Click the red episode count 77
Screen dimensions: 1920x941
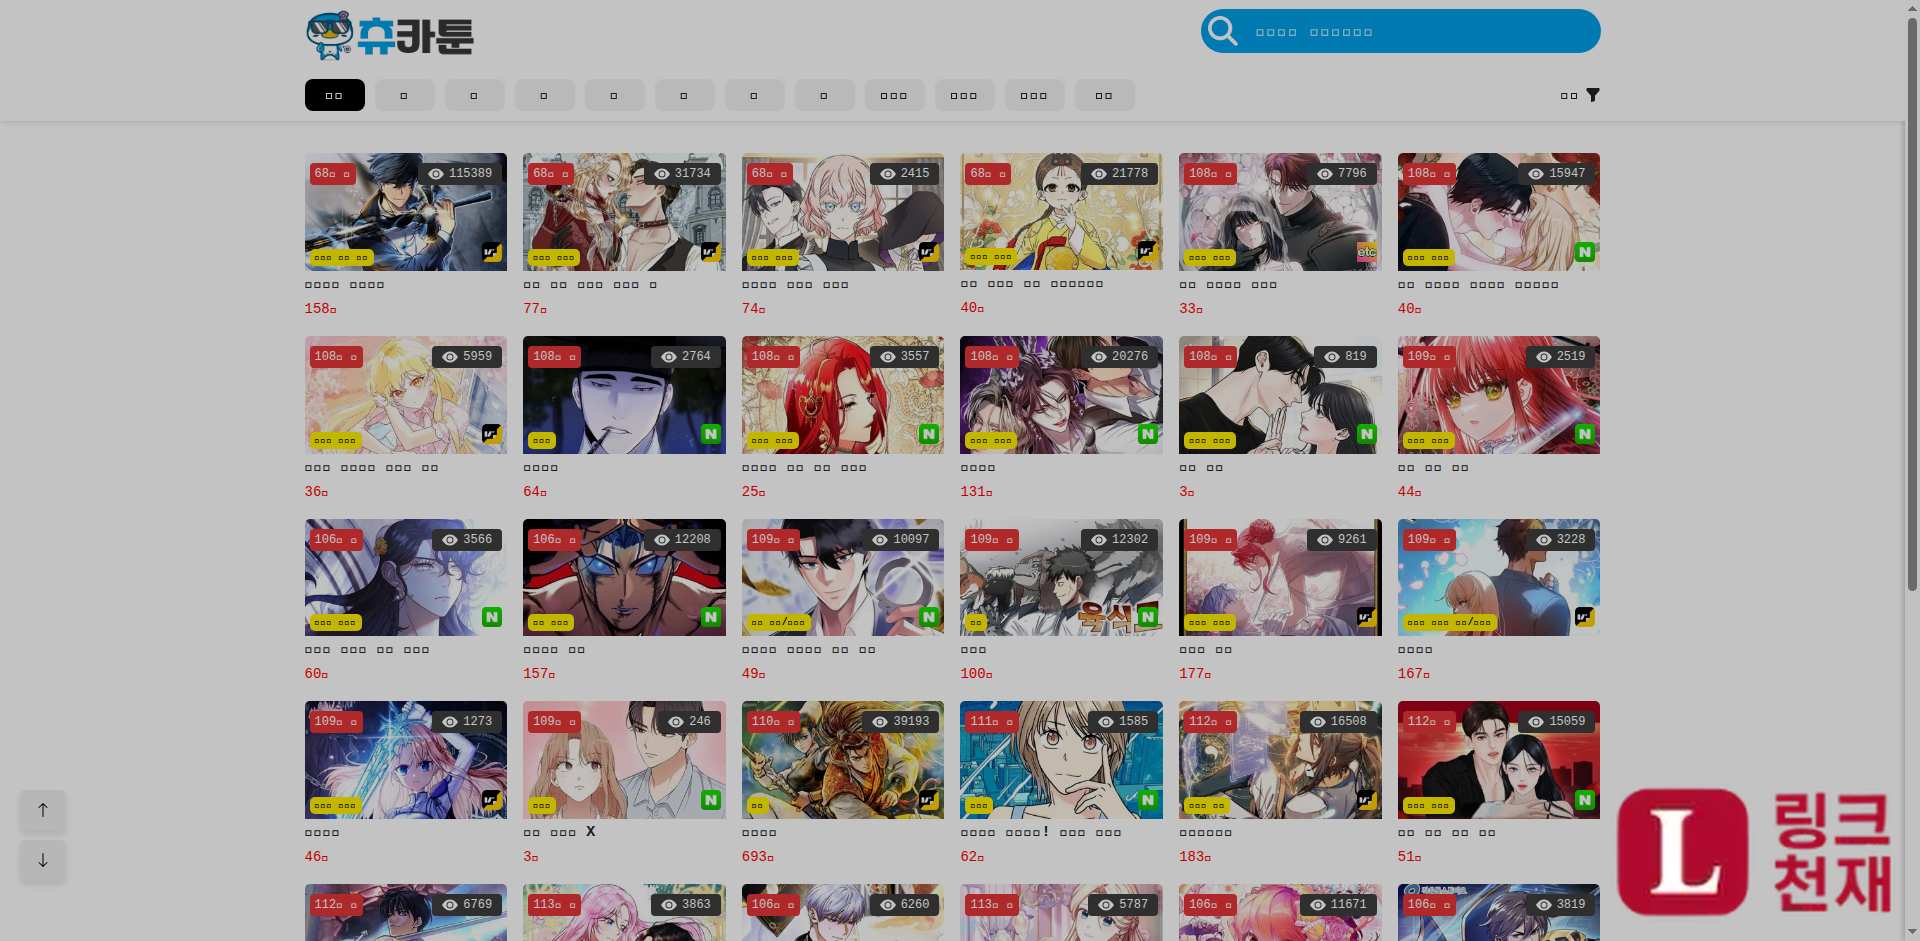535,309
